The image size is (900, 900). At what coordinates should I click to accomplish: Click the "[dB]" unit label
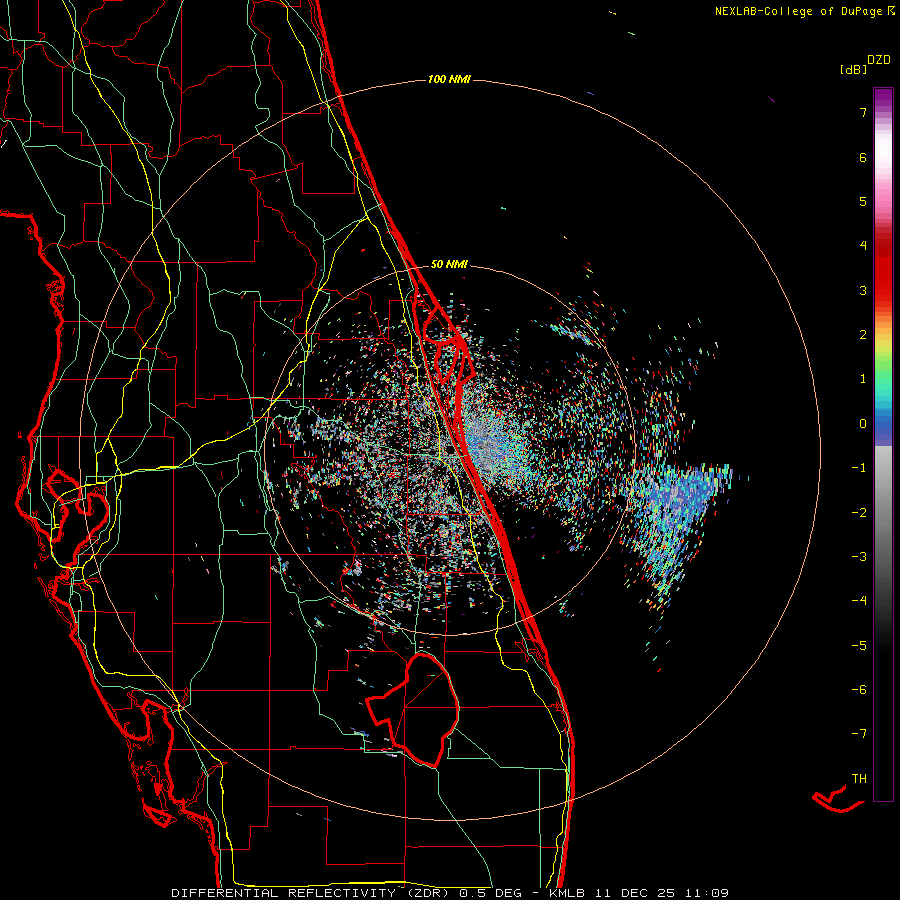[x=854, y=69]
